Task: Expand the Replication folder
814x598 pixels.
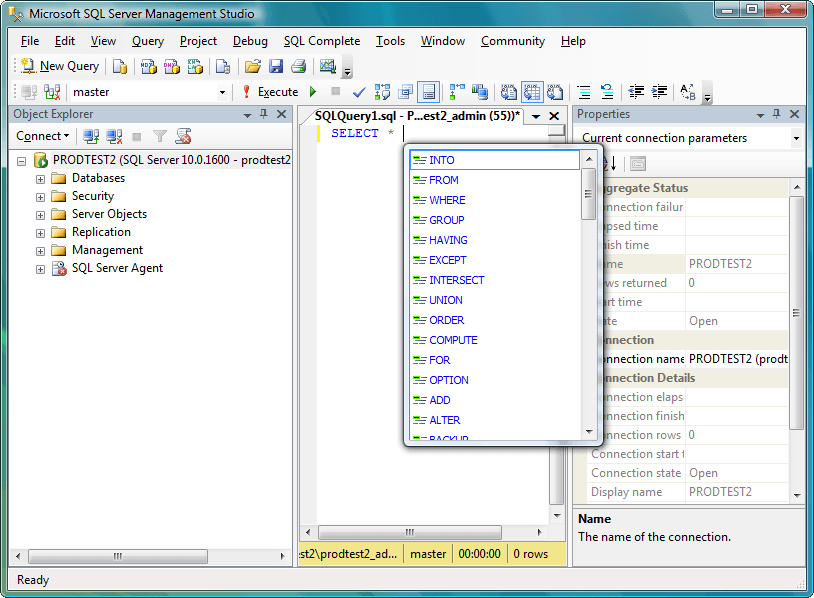Action: point(40,233)
